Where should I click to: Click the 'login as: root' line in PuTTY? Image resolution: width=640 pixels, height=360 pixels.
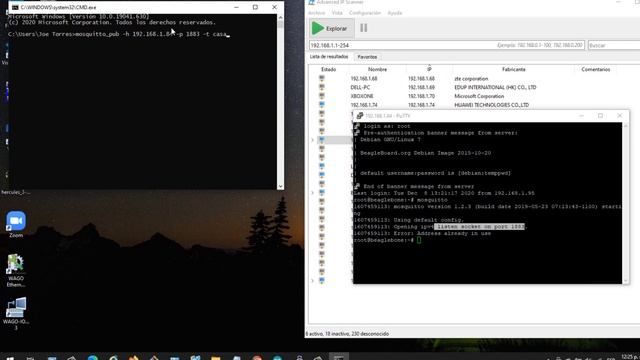pos(387,127)
